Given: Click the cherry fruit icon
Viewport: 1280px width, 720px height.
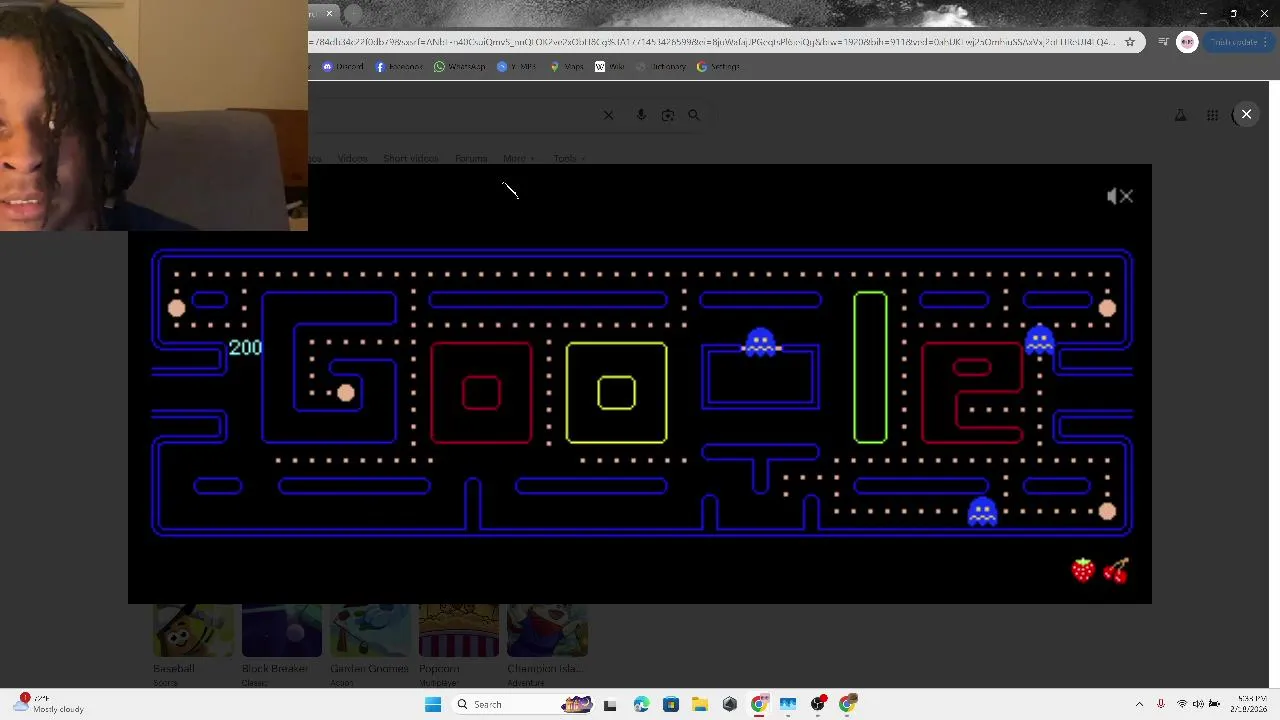Looking at the screenshot, I should click(1116, 570).
